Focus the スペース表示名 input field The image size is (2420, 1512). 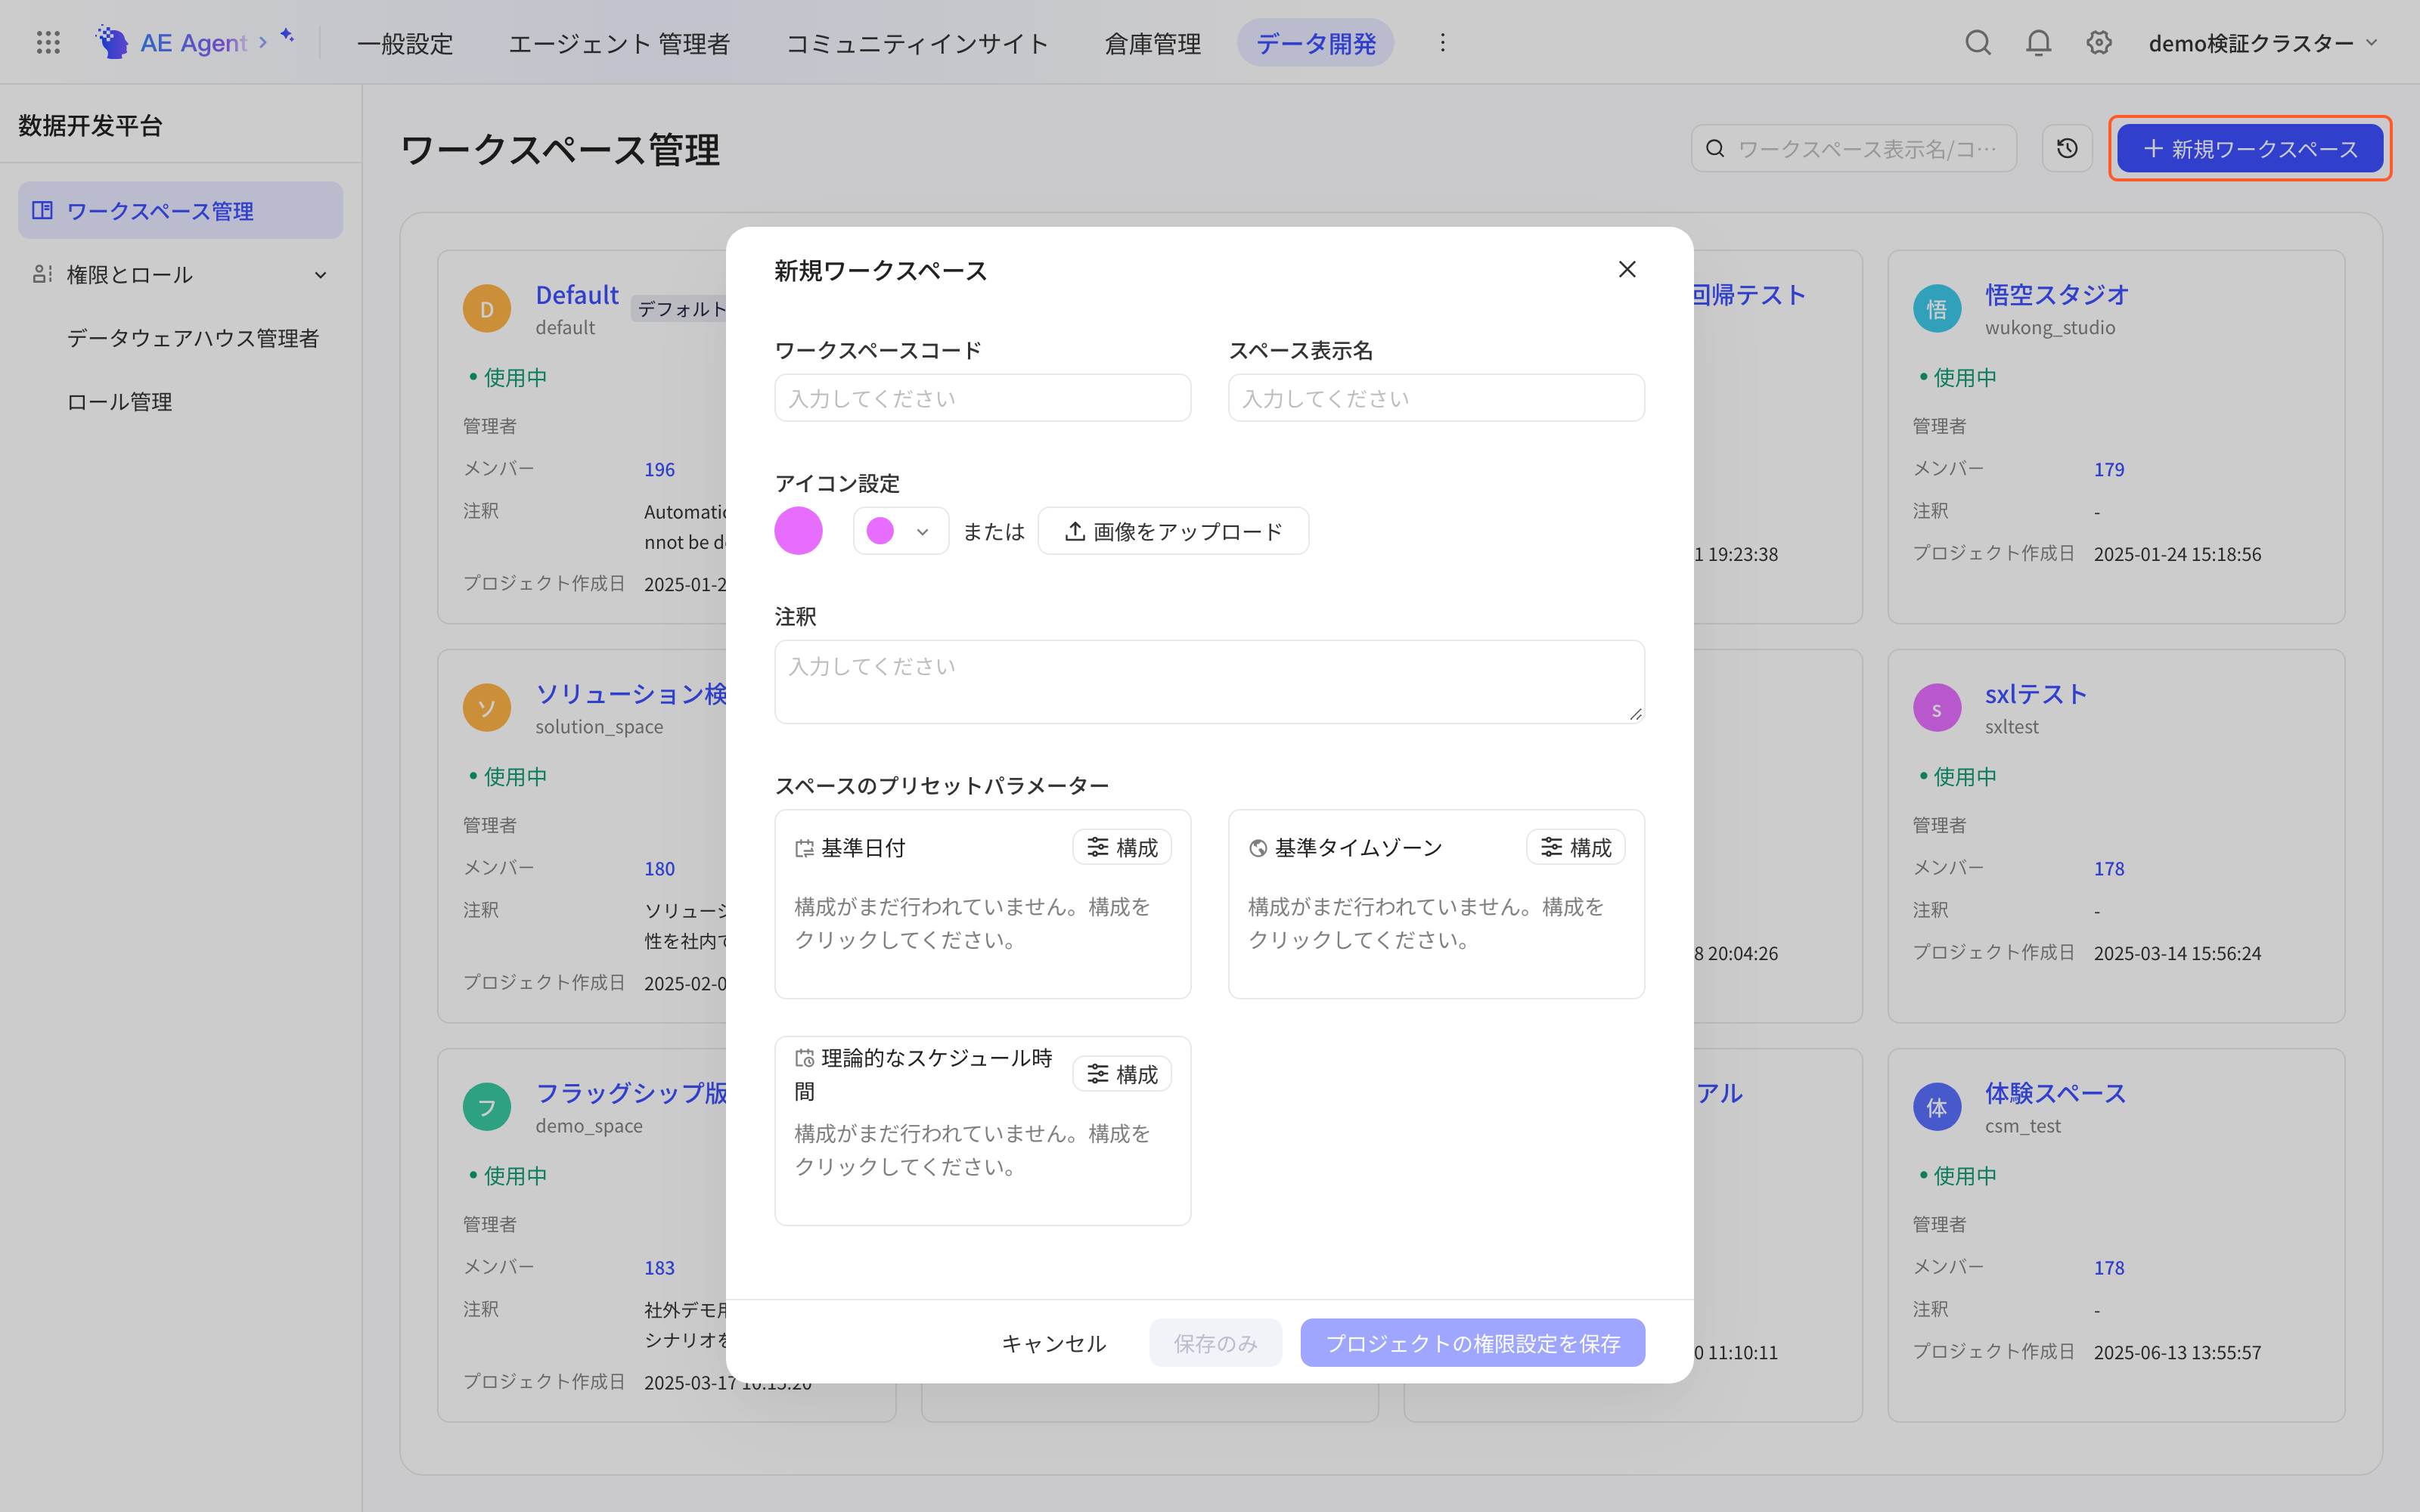pos(1437,398)
